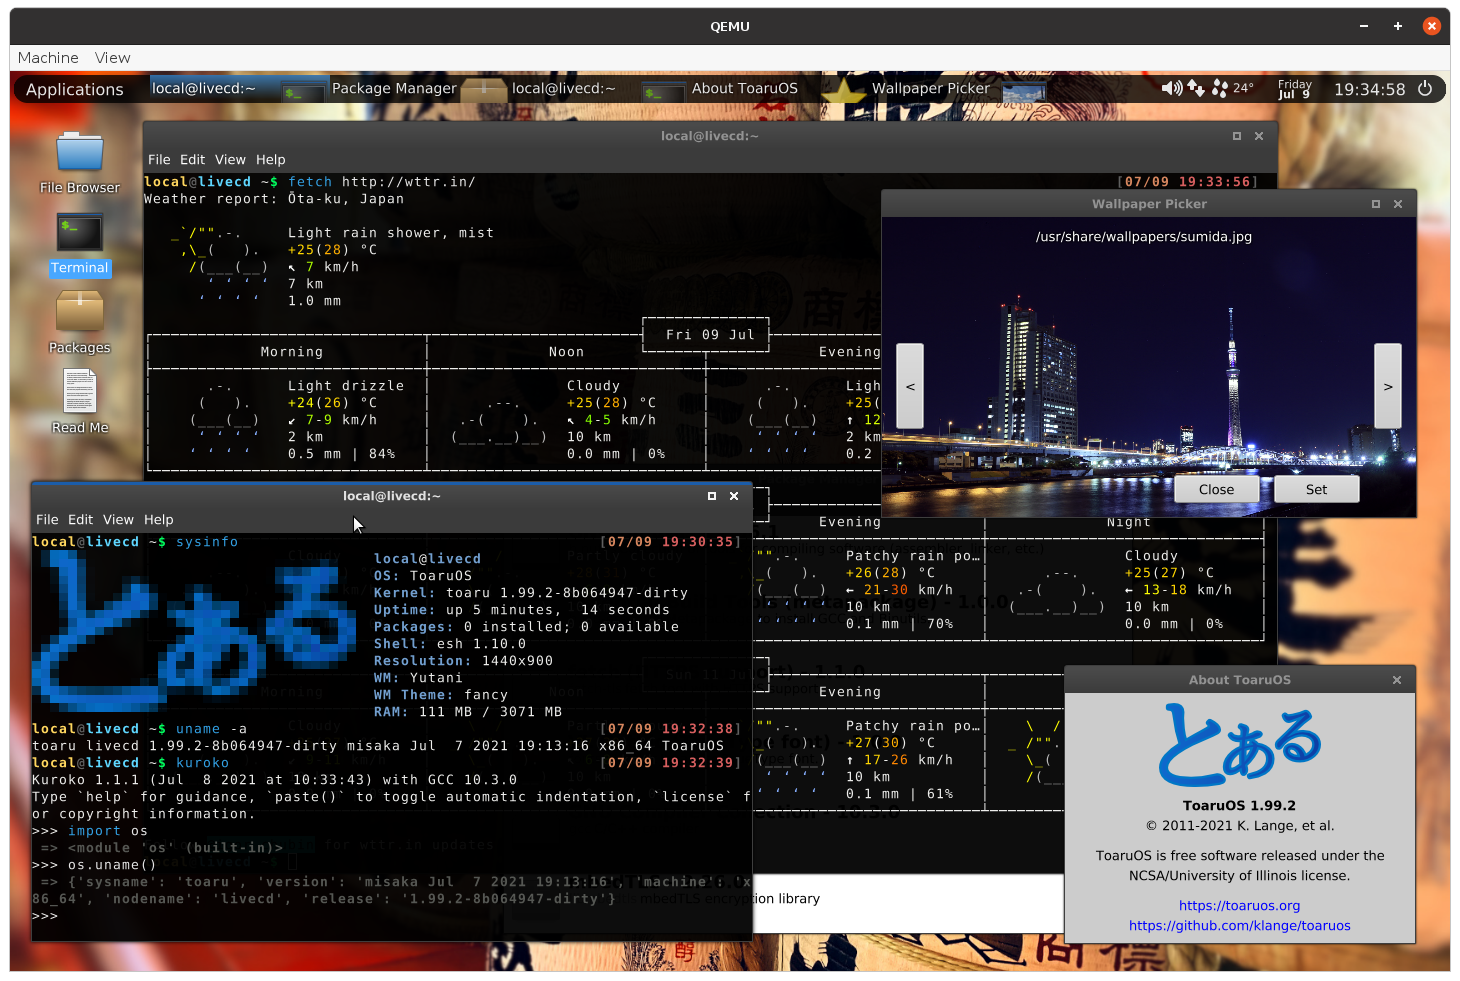Click the 'About ToaruOS' window title bar
1460x981 pixels.
1240,680
